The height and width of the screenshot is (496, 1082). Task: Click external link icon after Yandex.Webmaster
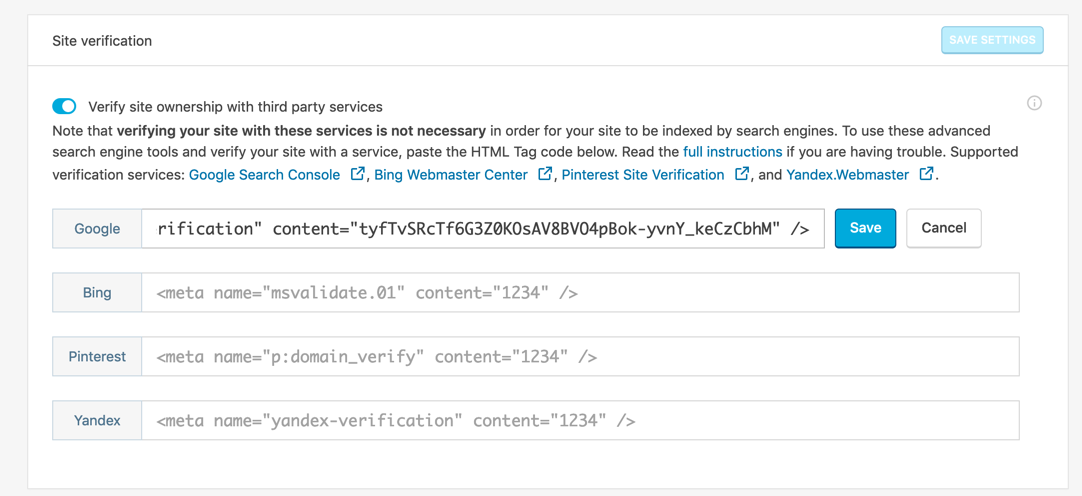click(x=927, y=174)
